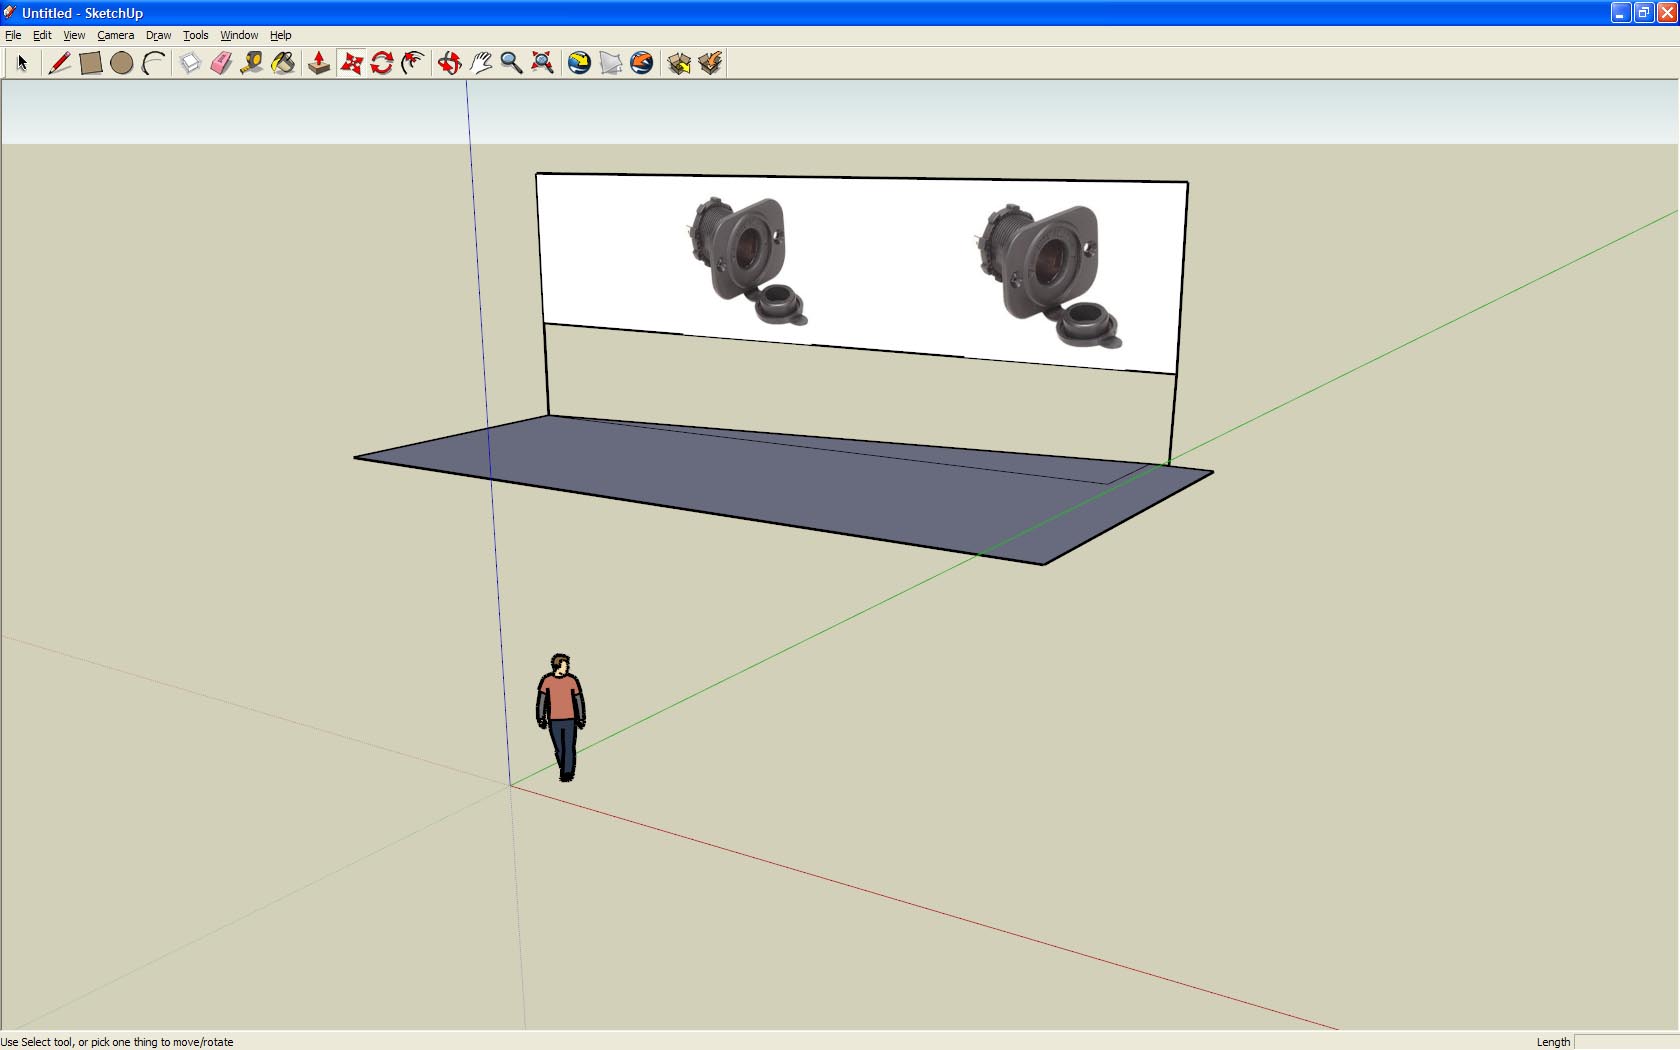The image size is (1680, 1050).
Task: Click the Toggle Terrain icon
Action: pos(611,63)
